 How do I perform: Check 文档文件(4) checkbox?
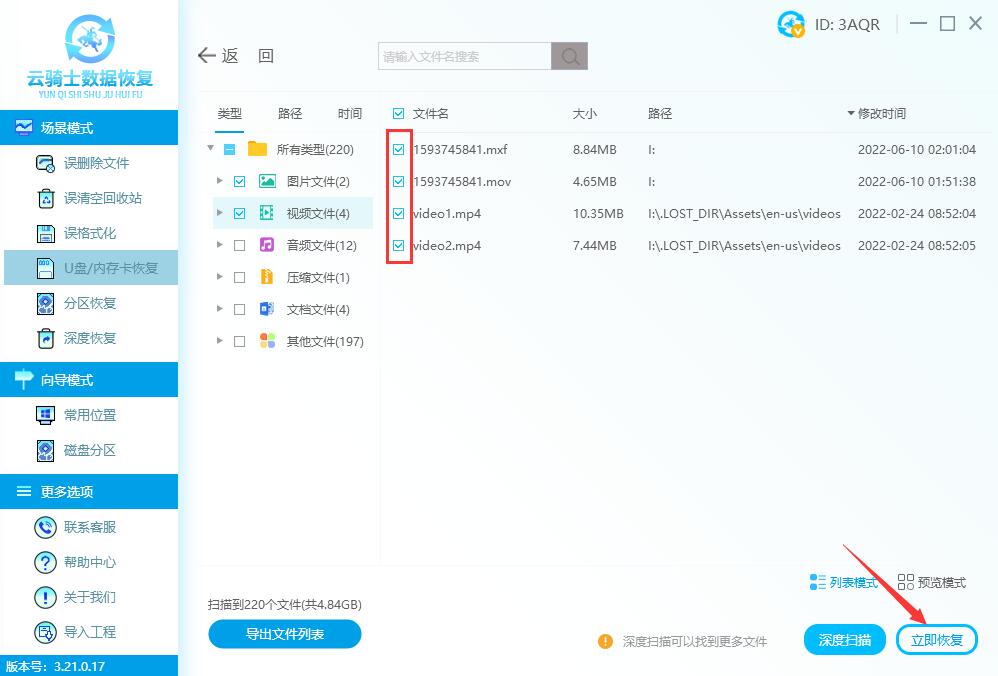click(x=239, y=309)
